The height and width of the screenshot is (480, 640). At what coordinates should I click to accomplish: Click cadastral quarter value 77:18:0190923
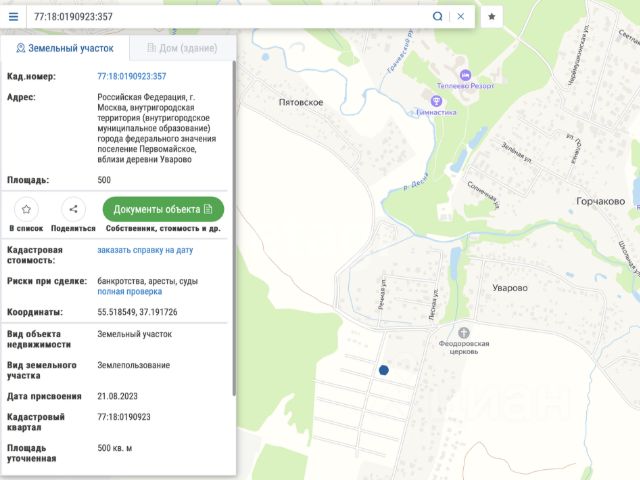124,417
